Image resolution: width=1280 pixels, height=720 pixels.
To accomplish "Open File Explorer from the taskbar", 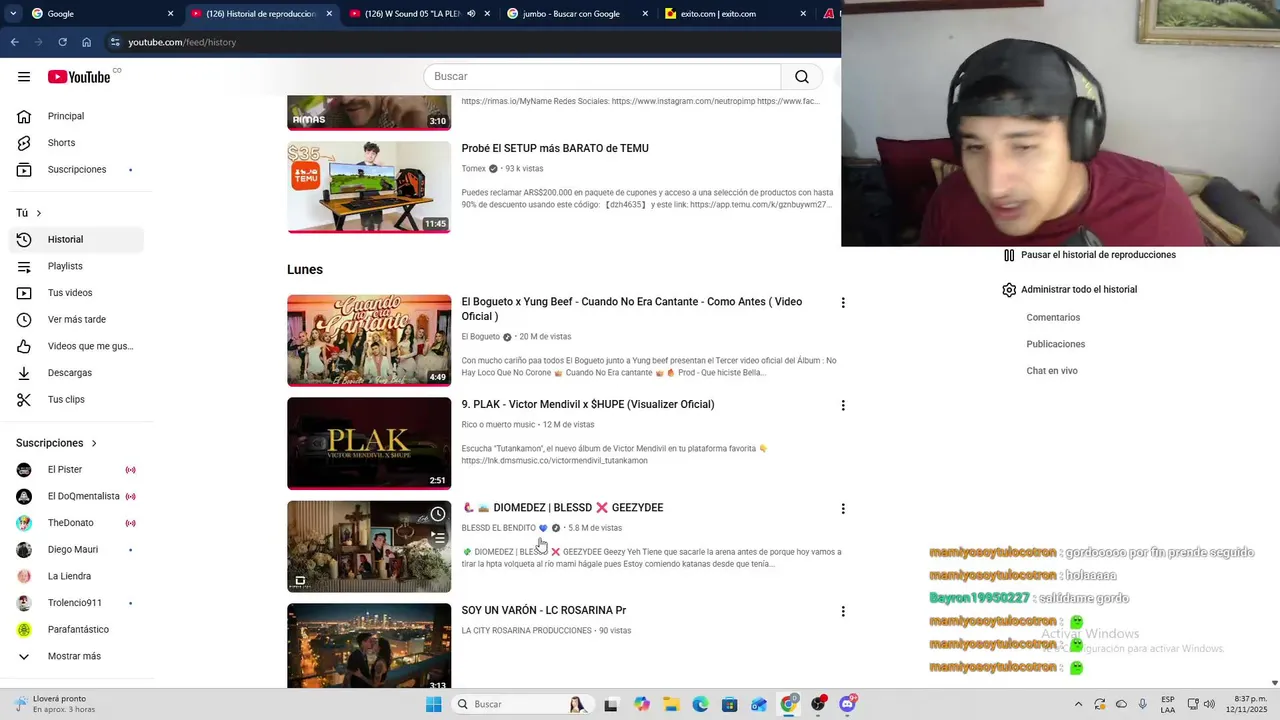I will point(671,704).
